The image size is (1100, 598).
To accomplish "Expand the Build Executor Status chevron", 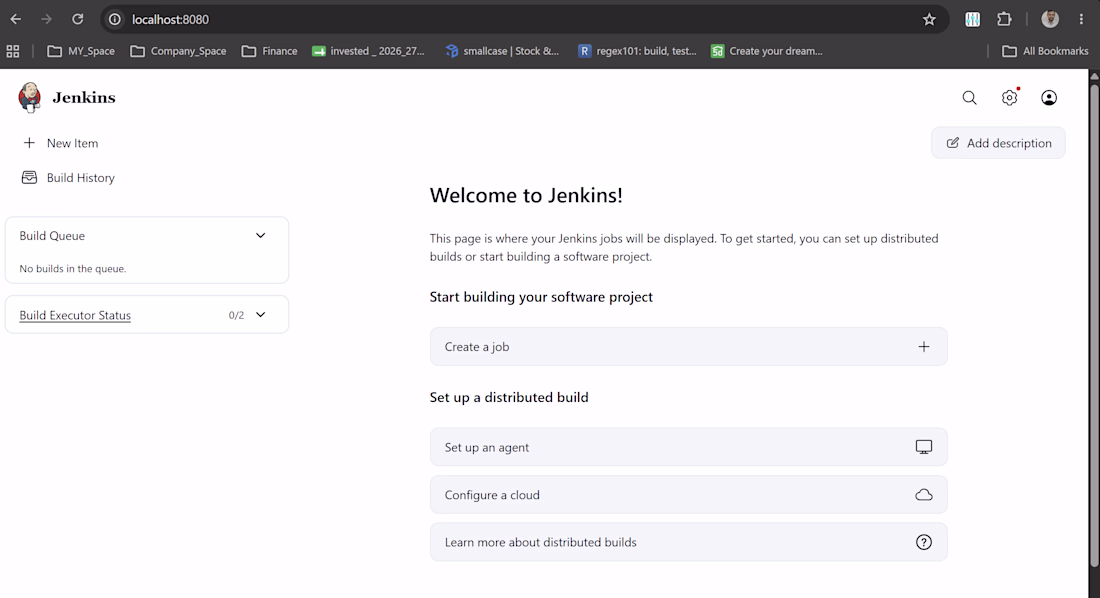I will pyautogui.click(x=260, y=315).
